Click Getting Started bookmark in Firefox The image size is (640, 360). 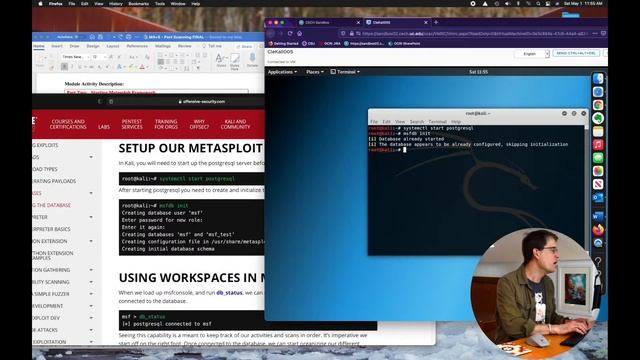click(x=284, y=43)
